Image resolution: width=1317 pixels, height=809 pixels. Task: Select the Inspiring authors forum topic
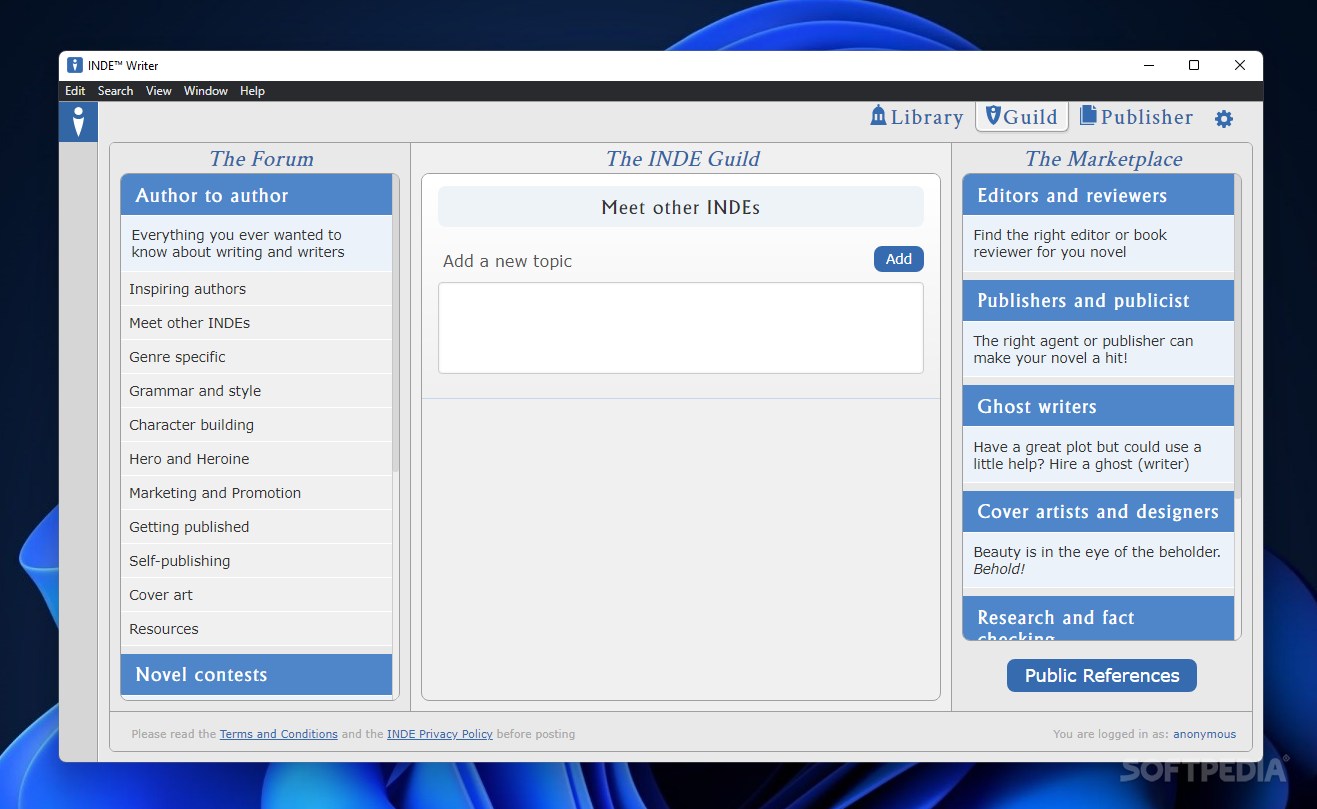[256, 289]
